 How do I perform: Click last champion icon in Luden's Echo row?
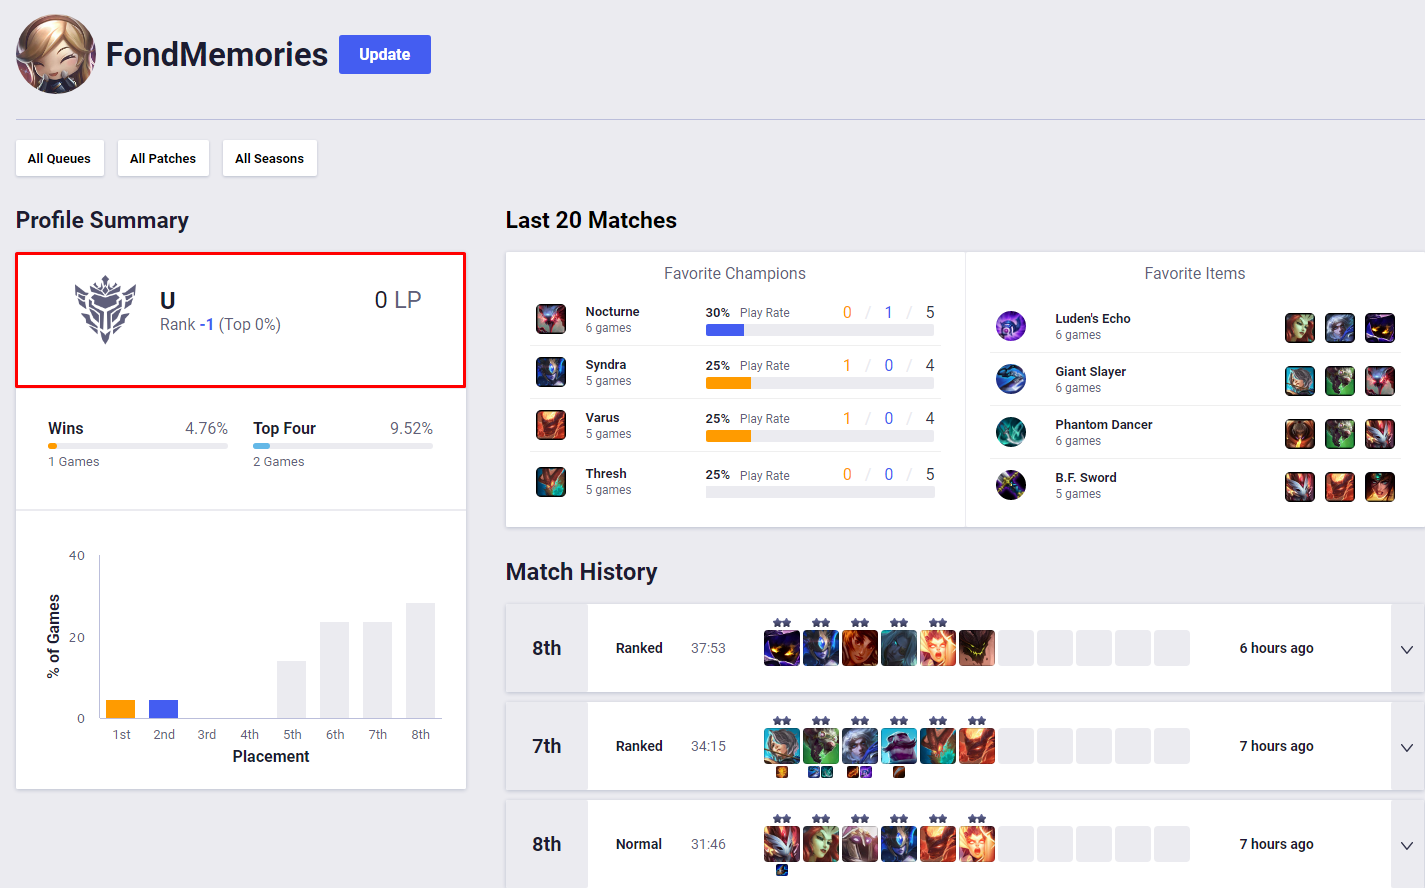(1380, 328)
